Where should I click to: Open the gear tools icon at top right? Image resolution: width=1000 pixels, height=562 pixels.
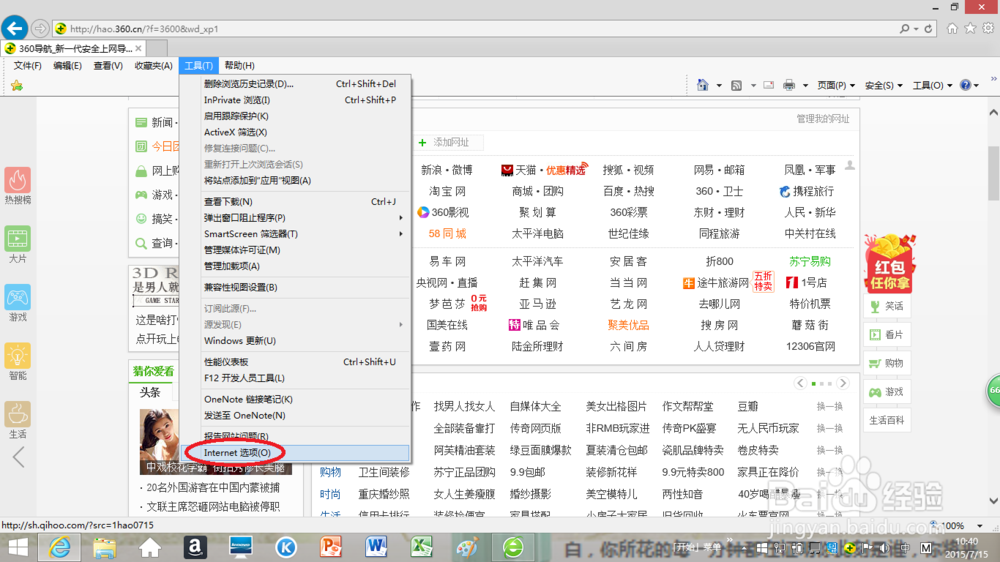pos(988,28)
